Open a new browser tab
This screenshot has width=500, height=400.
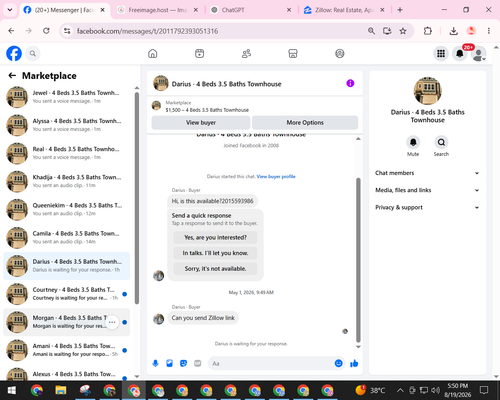click(400, 10)
